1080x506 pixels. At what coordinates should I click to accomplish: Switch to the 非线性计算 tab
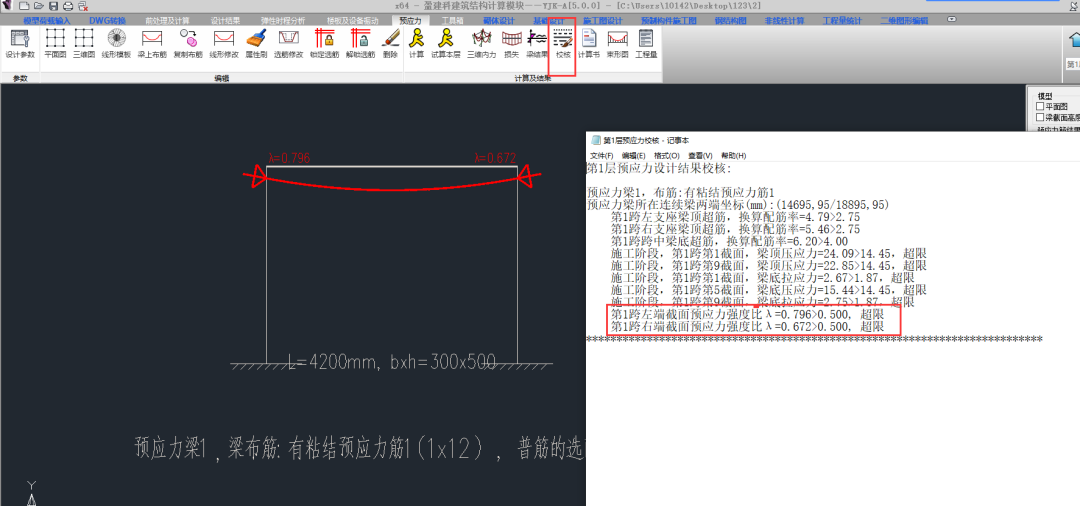785,21
